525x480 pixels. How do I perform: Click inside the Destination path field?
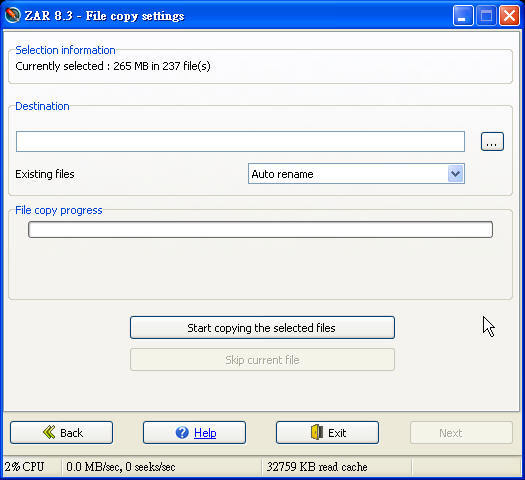pos(240,142)
